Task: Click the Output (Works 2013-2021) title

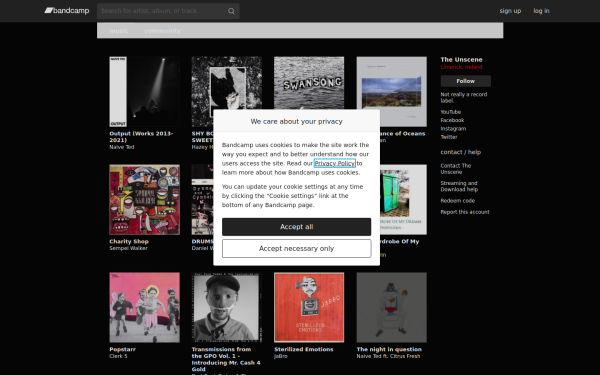Action: [x=141, y=137]
